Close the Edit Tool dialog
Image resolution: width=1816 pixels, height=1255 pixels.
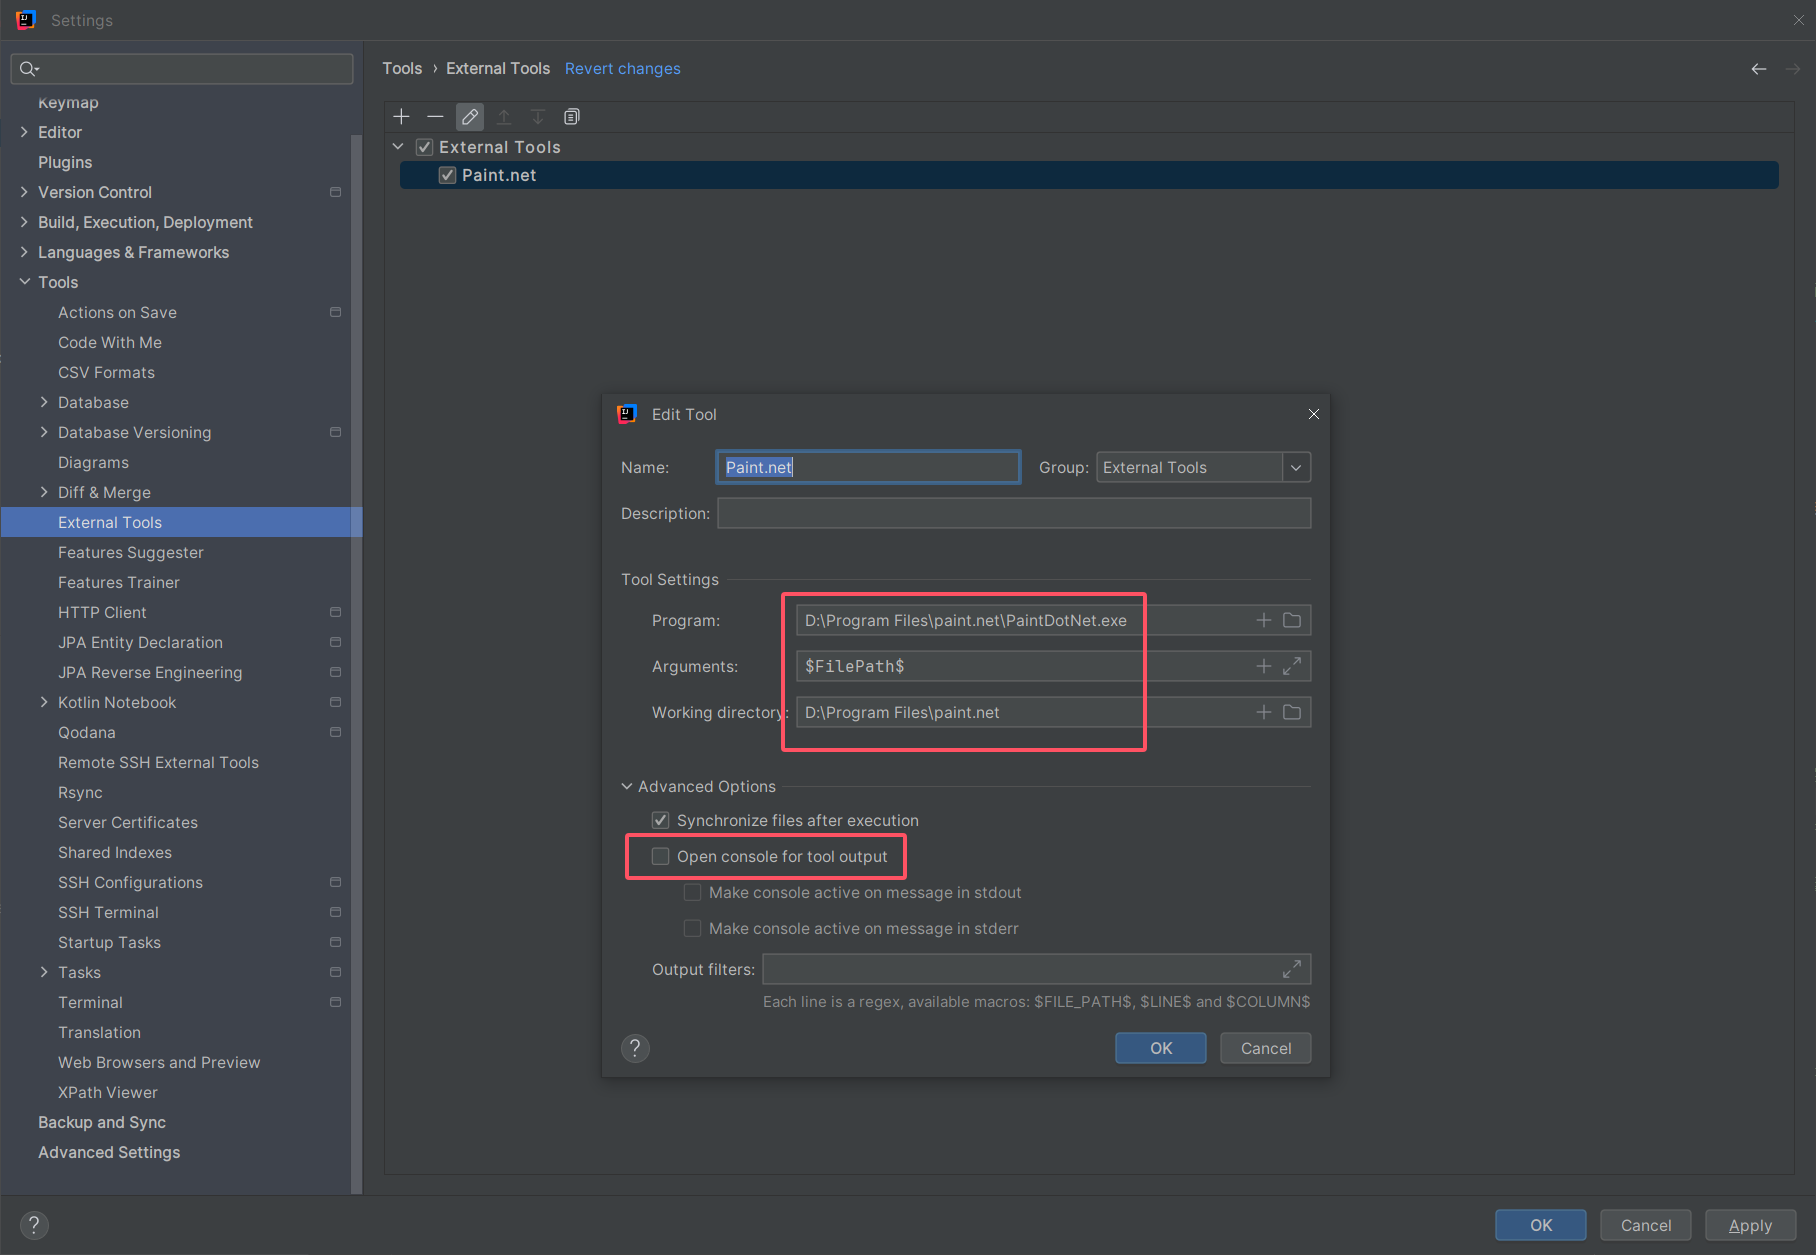(1314, 414)
